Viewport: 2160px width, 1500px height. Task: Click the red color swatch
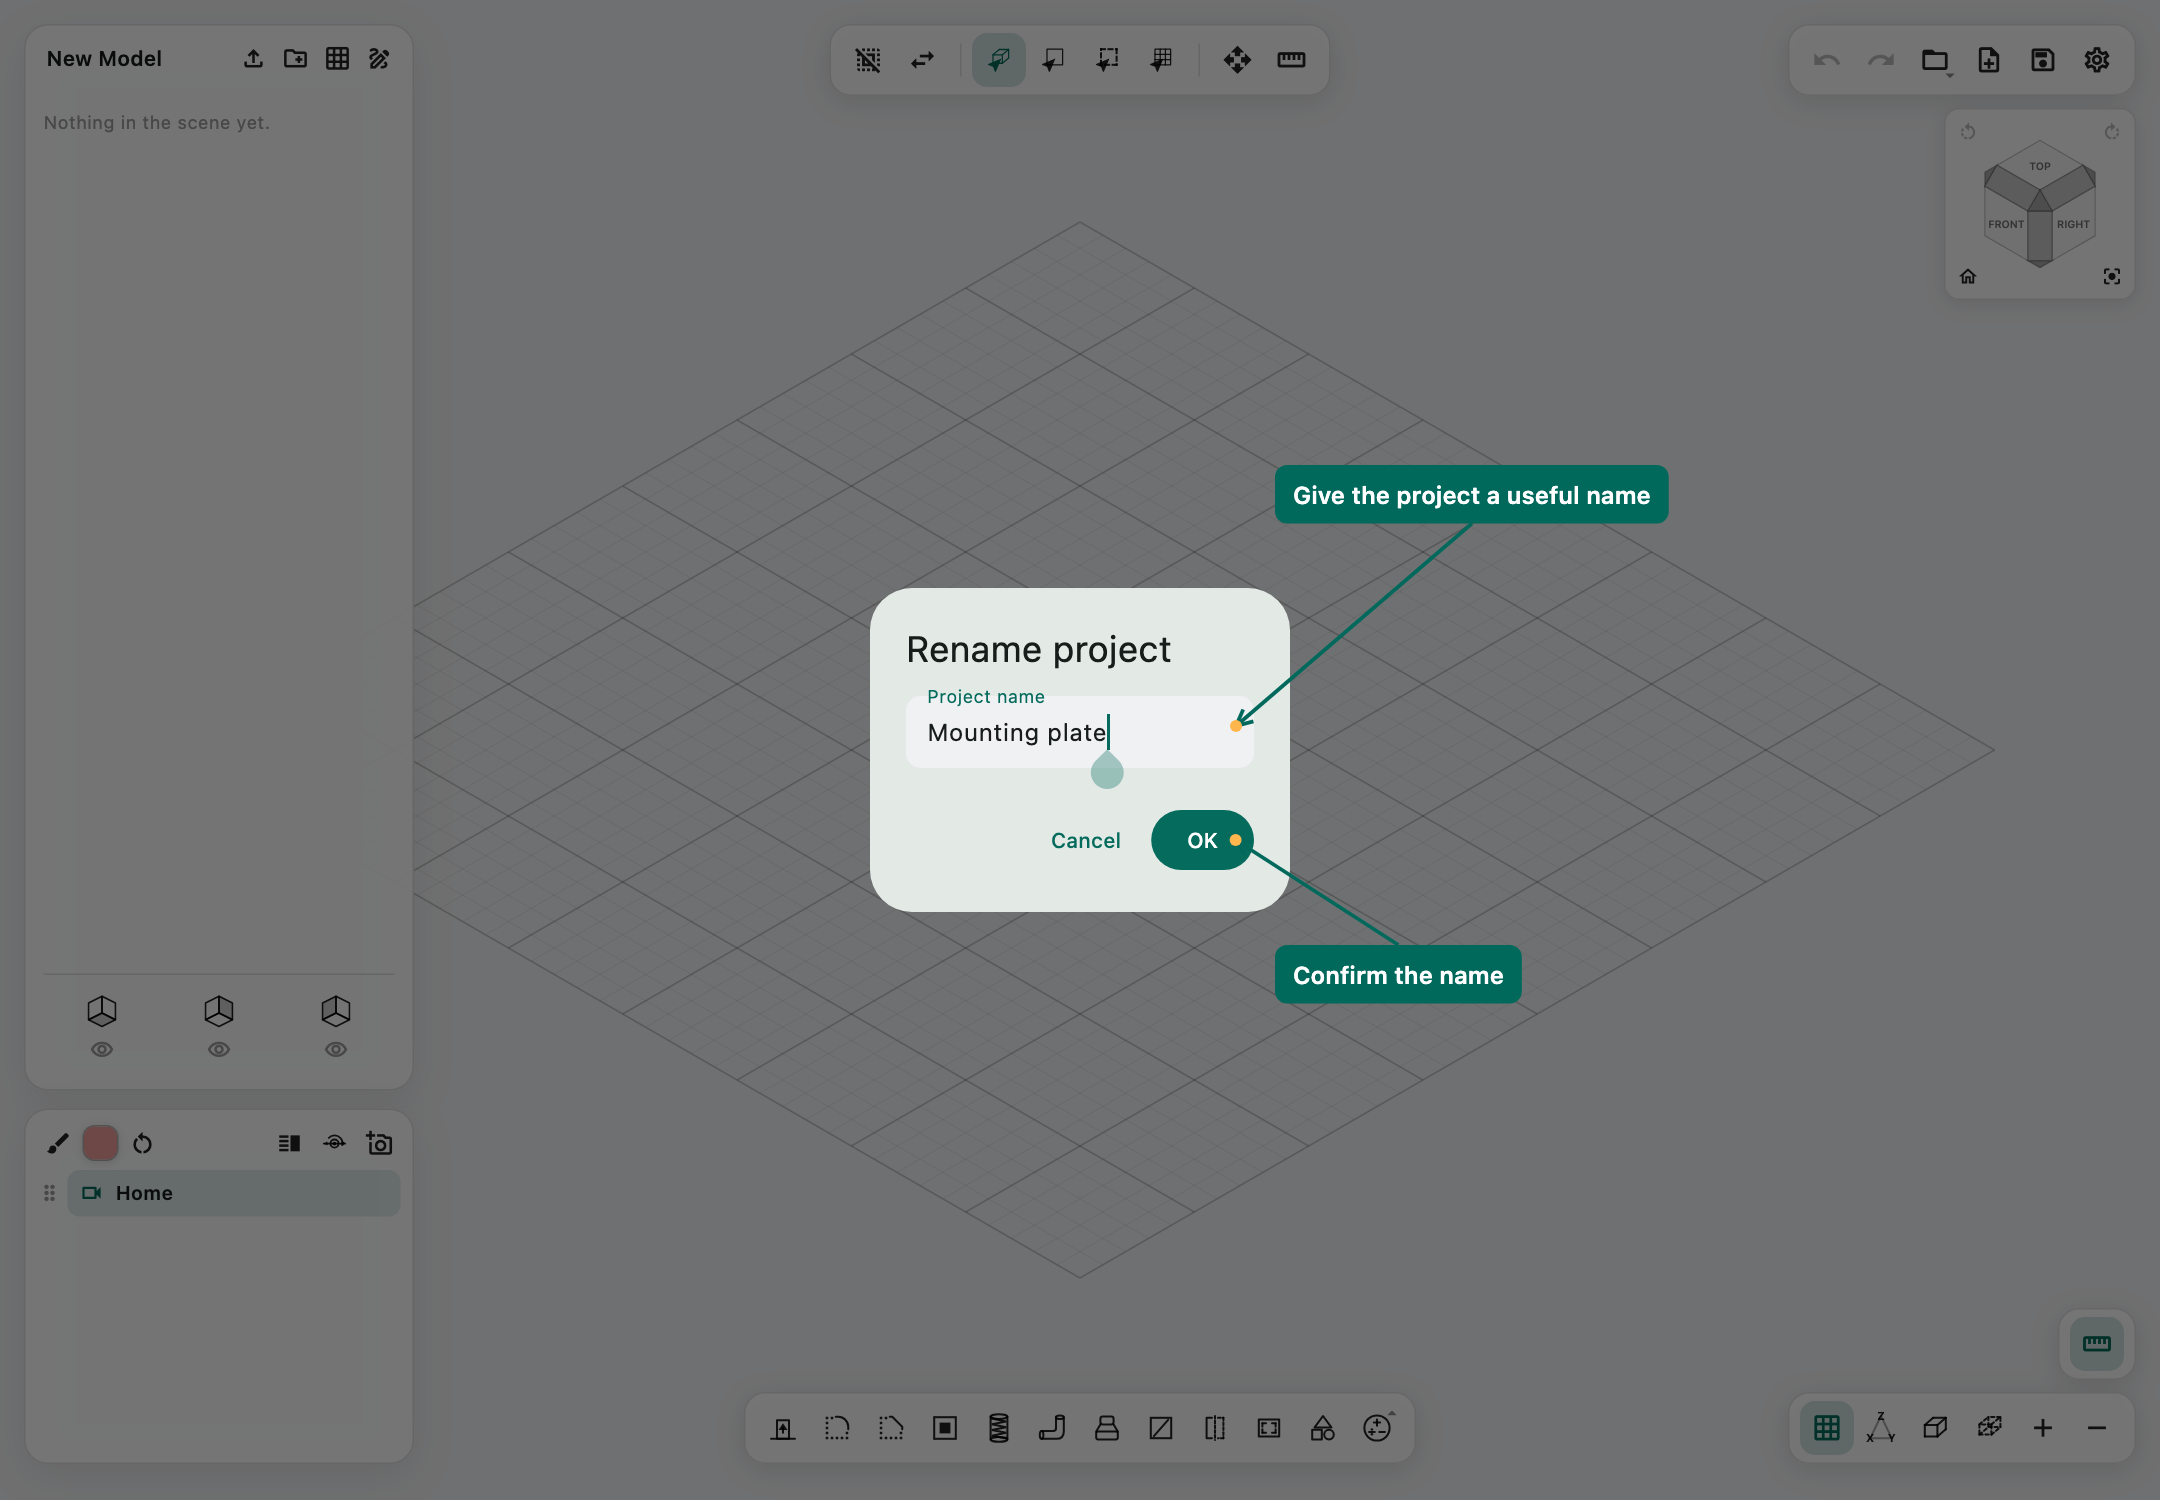click(x=100, y=1143)
